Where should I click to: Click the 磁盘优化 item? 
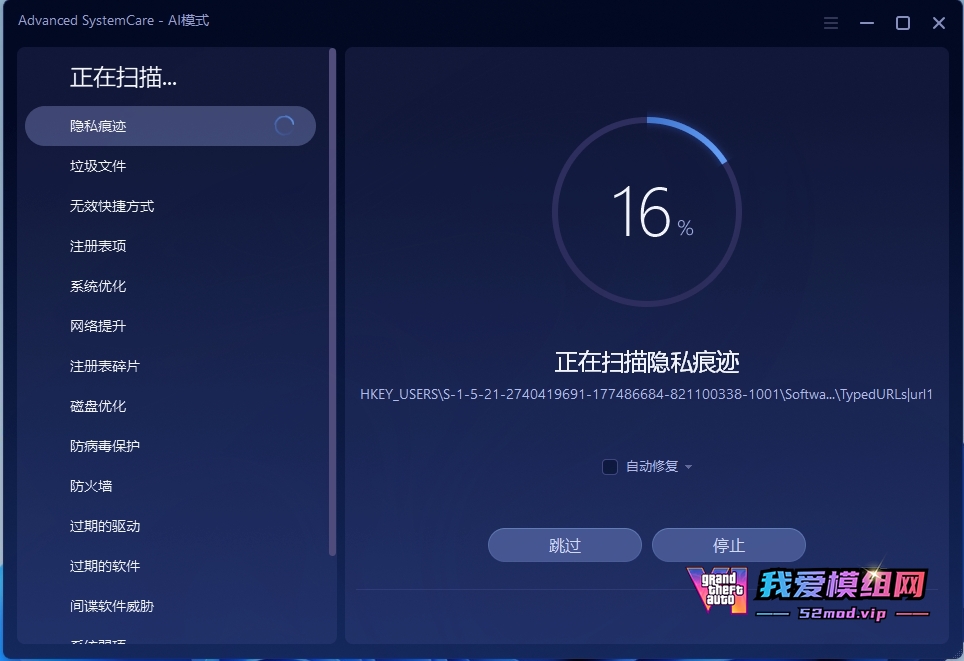pos(98,406)
